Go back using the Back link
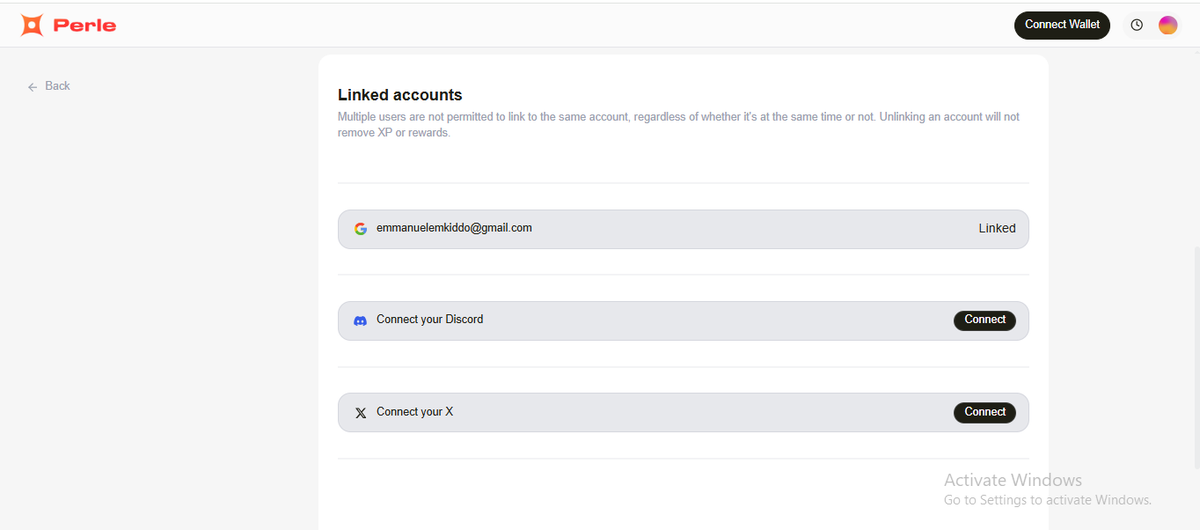Viewport: 1200px width, 530px height. pos(49,86)
